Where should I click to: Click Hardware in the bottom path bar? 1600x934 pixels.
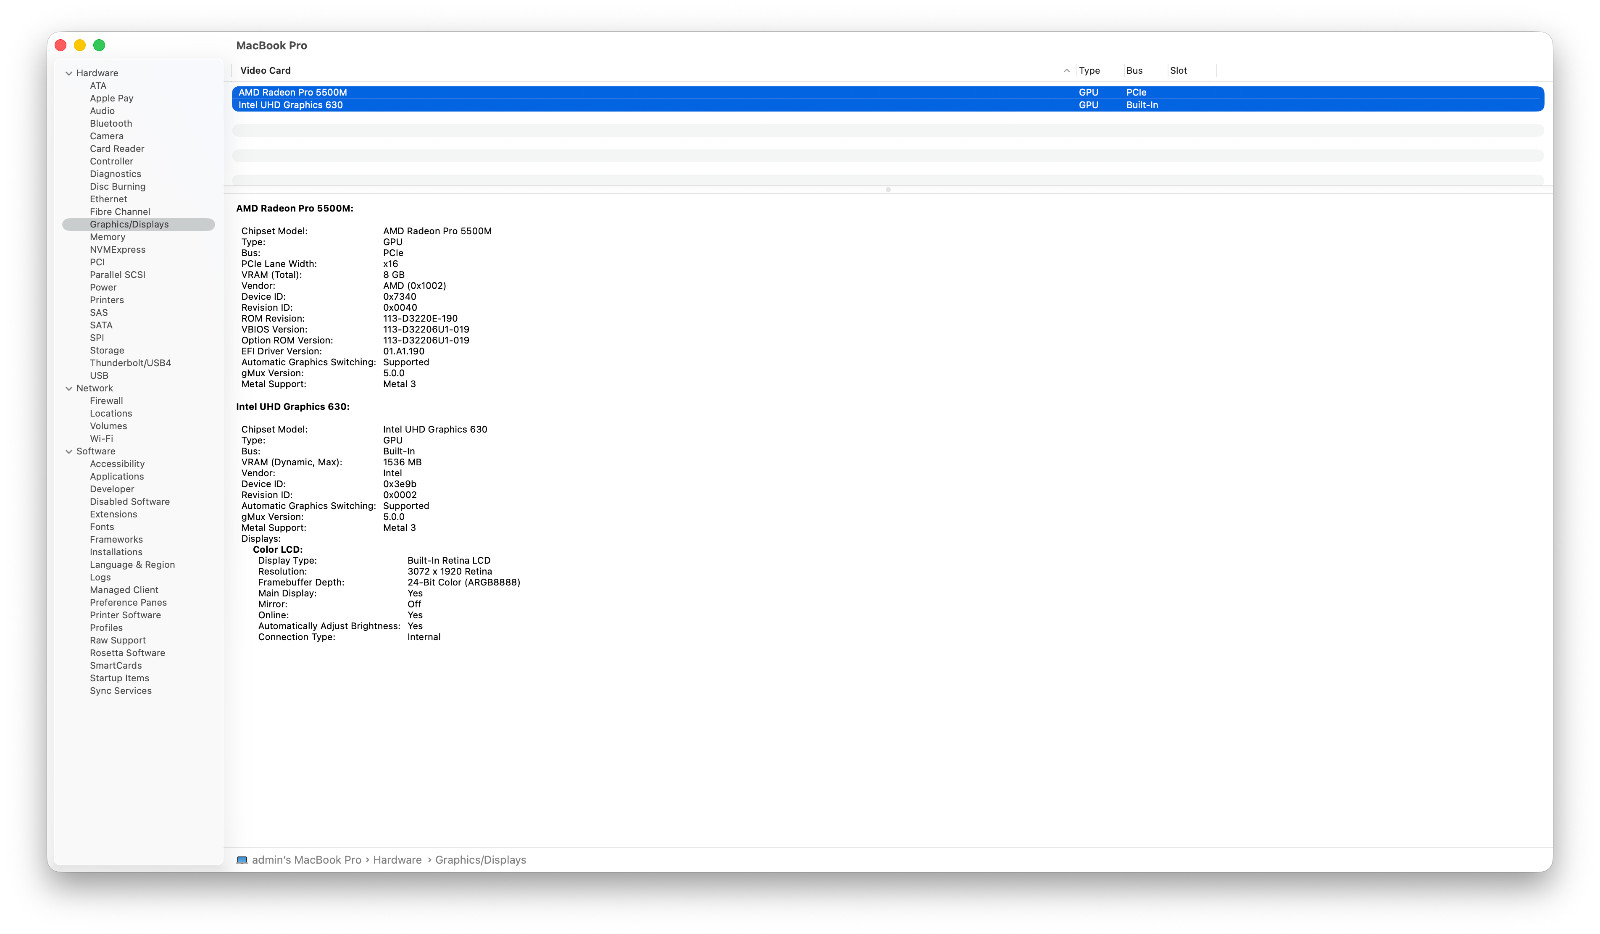tap(398, 860)
